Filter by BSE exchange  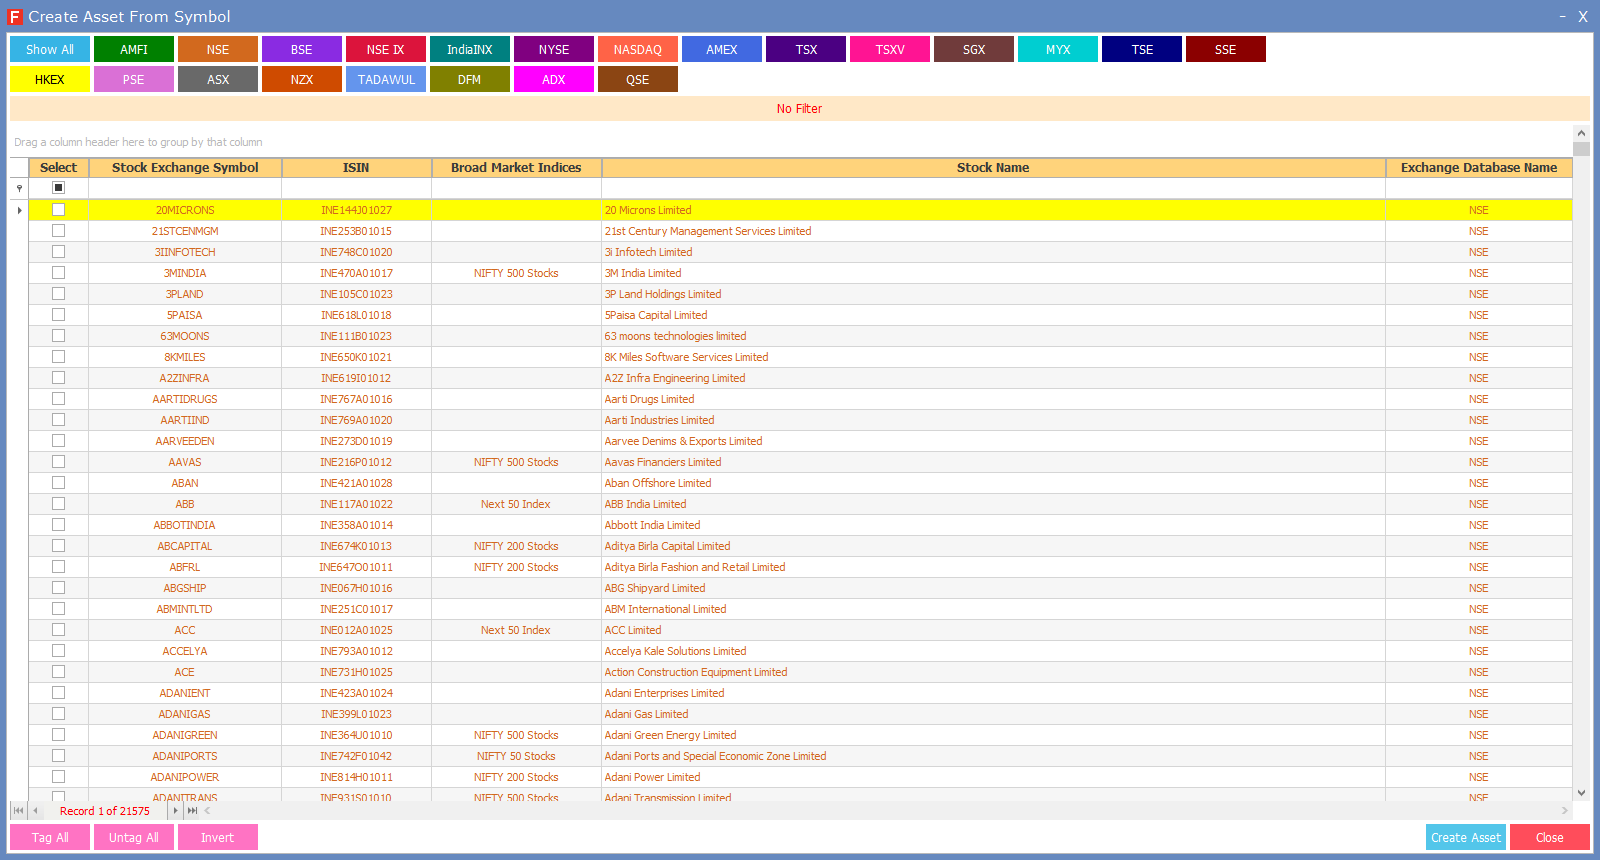coord(302,49)
